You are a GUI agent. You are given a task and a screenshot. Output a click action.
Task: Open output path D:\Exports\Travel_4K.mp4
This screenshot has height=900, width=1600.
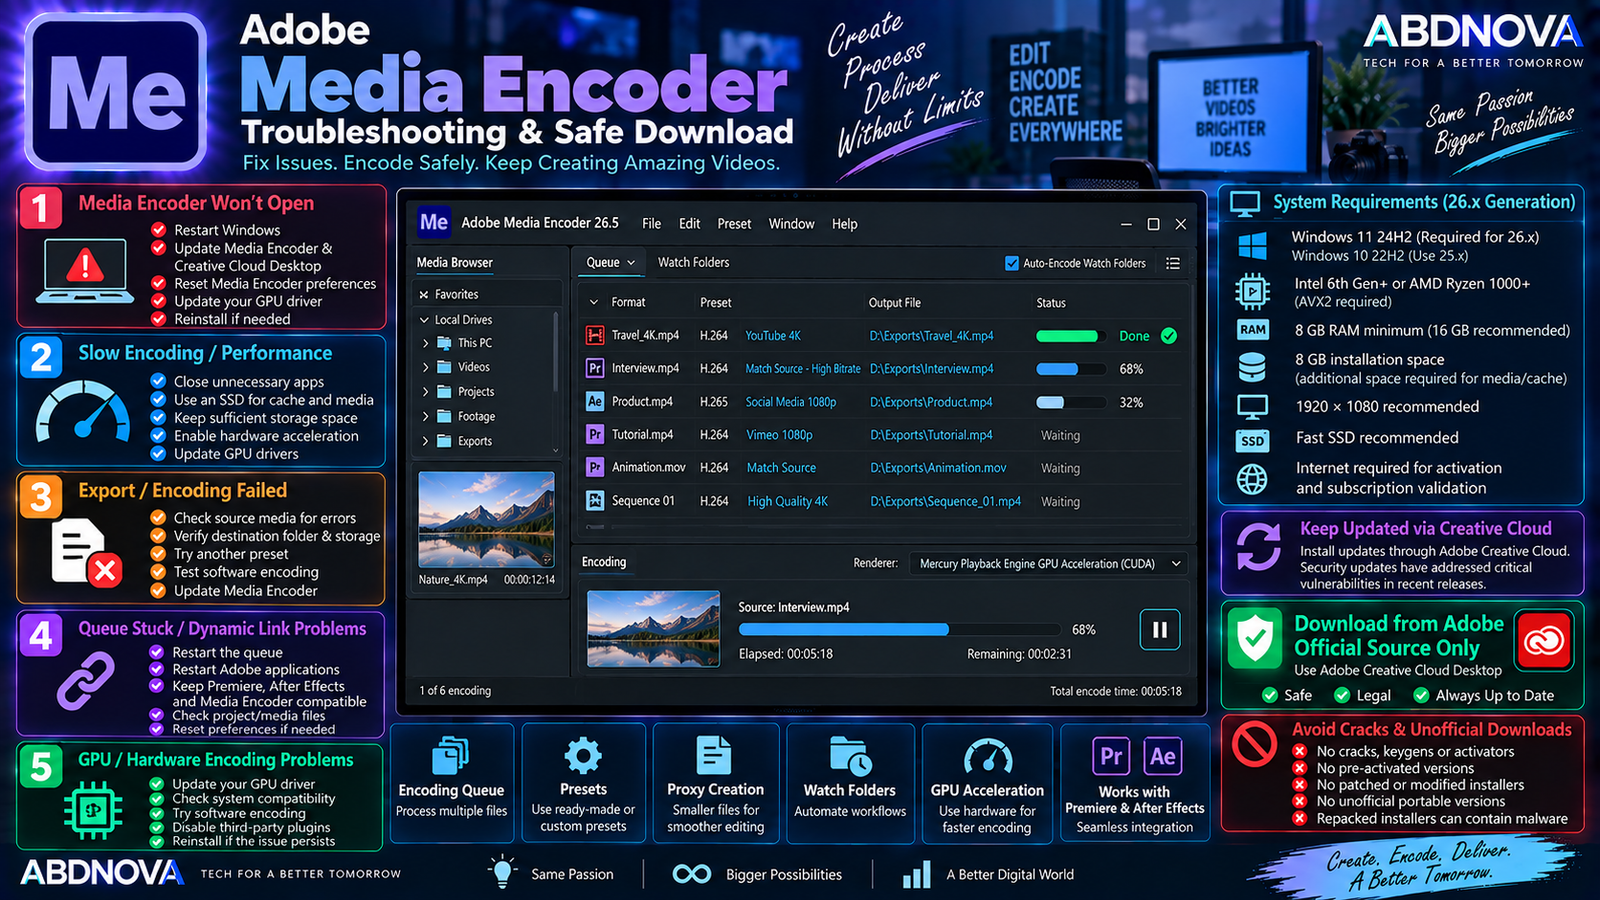(932, 336)
